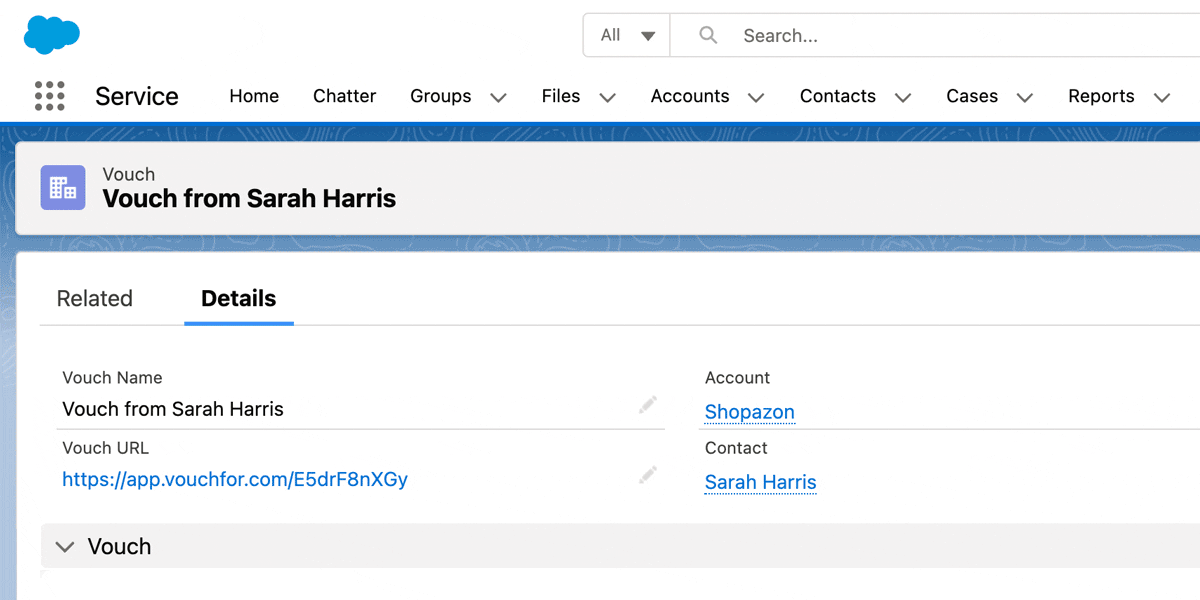
Task: Click the Contact field label
Action: tap(736, 447)
